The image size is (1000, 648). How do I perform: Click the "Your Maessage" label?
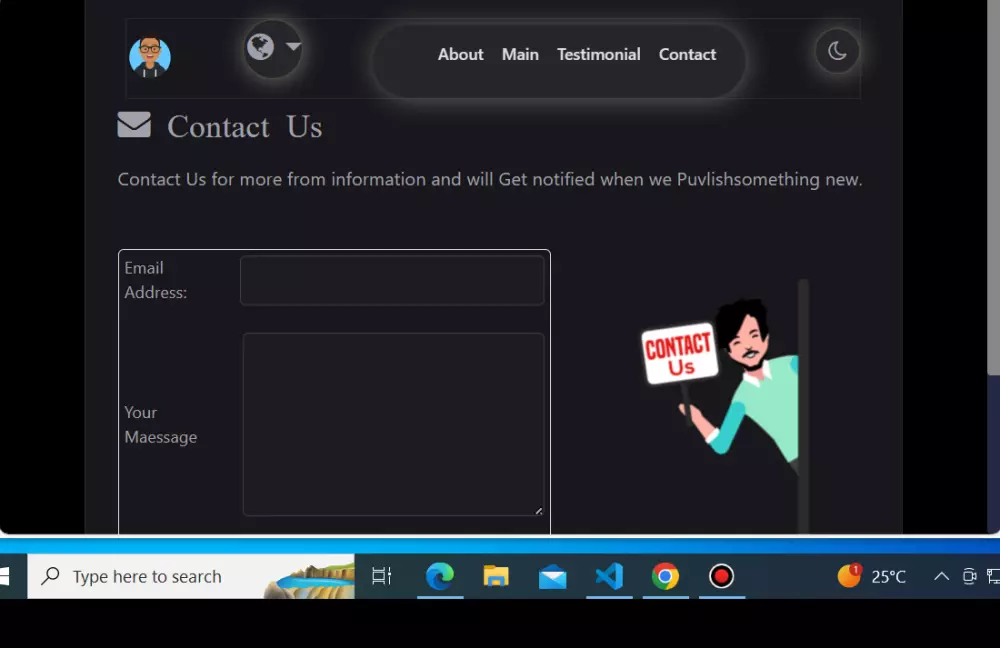pyautogui.click(x=161, y=425)
